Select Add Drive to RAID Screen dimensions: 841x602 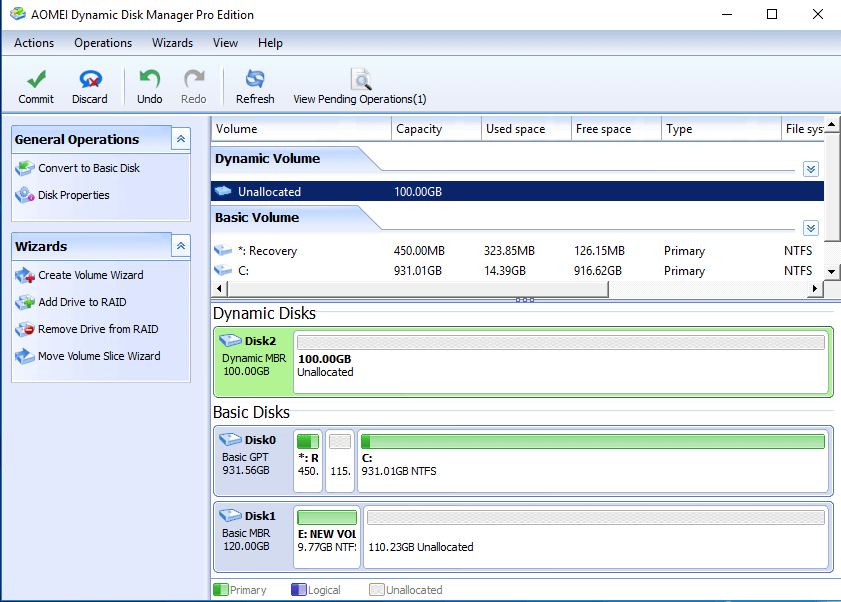click(82, 302)
